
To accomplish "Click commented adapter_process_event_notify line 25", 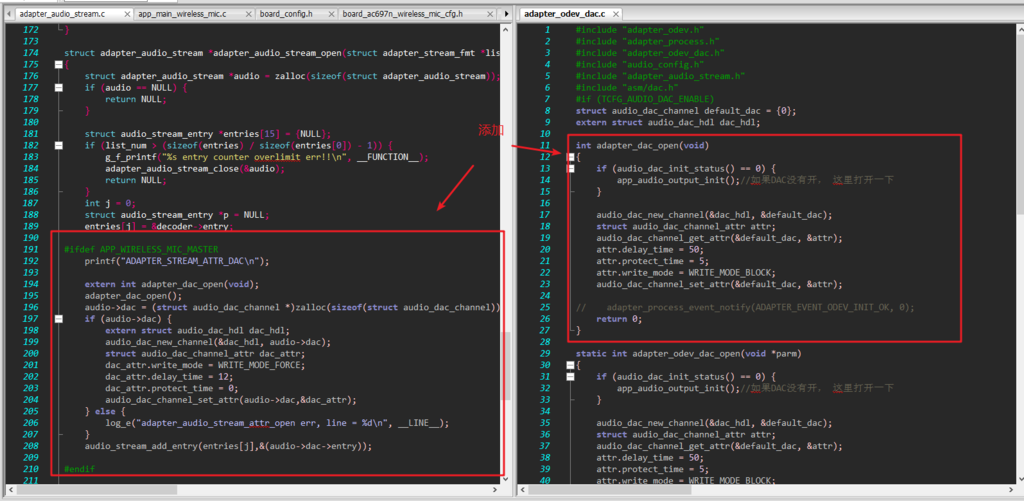I will 745,308.
